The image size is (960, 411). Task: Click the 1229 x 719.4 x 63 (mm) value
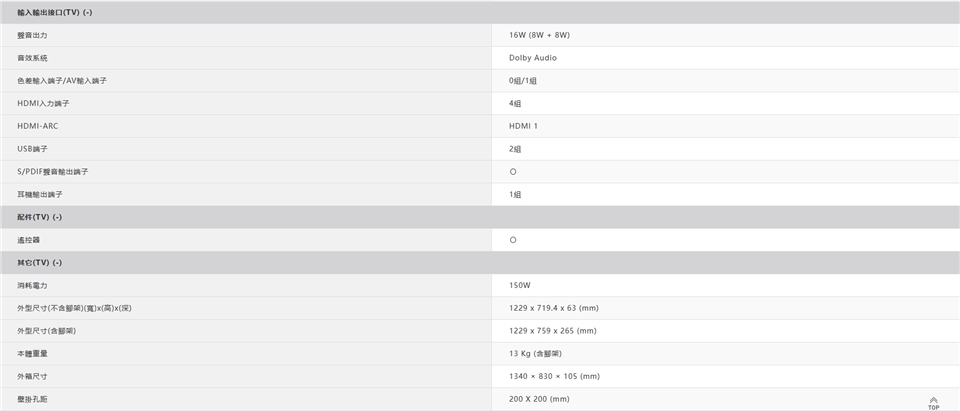(x=553, y=308)
